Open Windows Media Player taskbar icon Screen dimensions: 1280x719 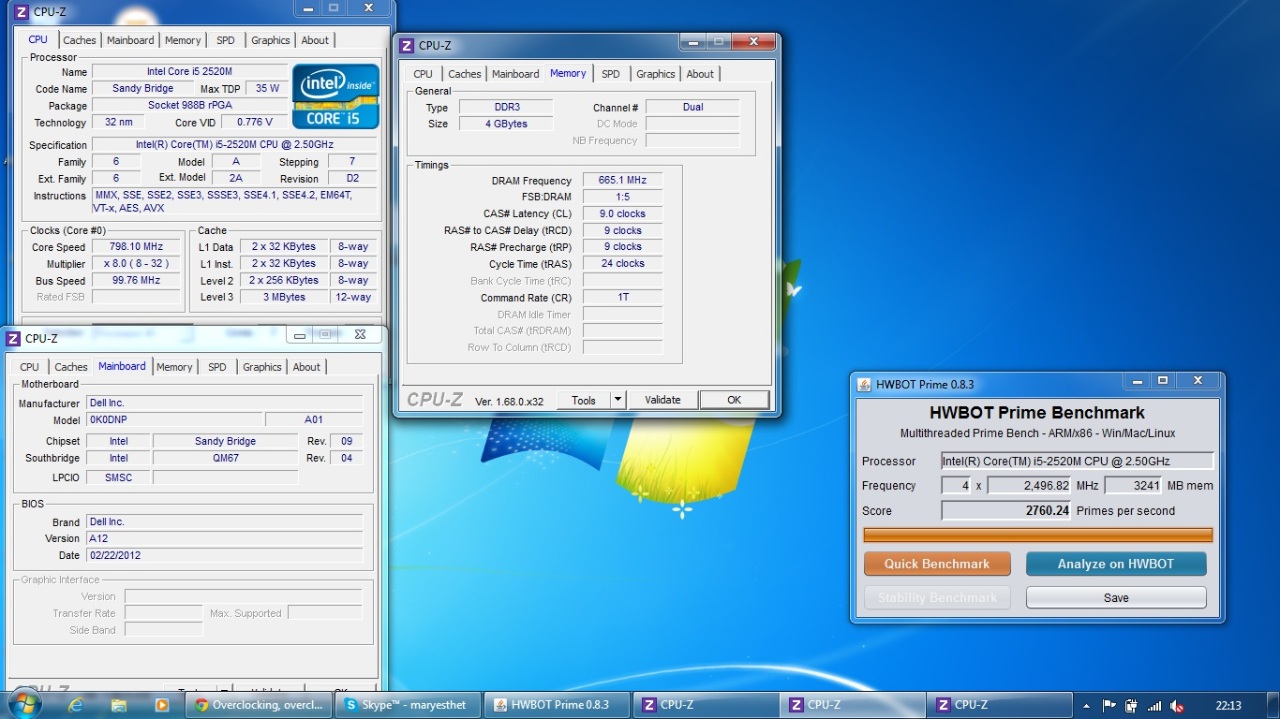162,705
